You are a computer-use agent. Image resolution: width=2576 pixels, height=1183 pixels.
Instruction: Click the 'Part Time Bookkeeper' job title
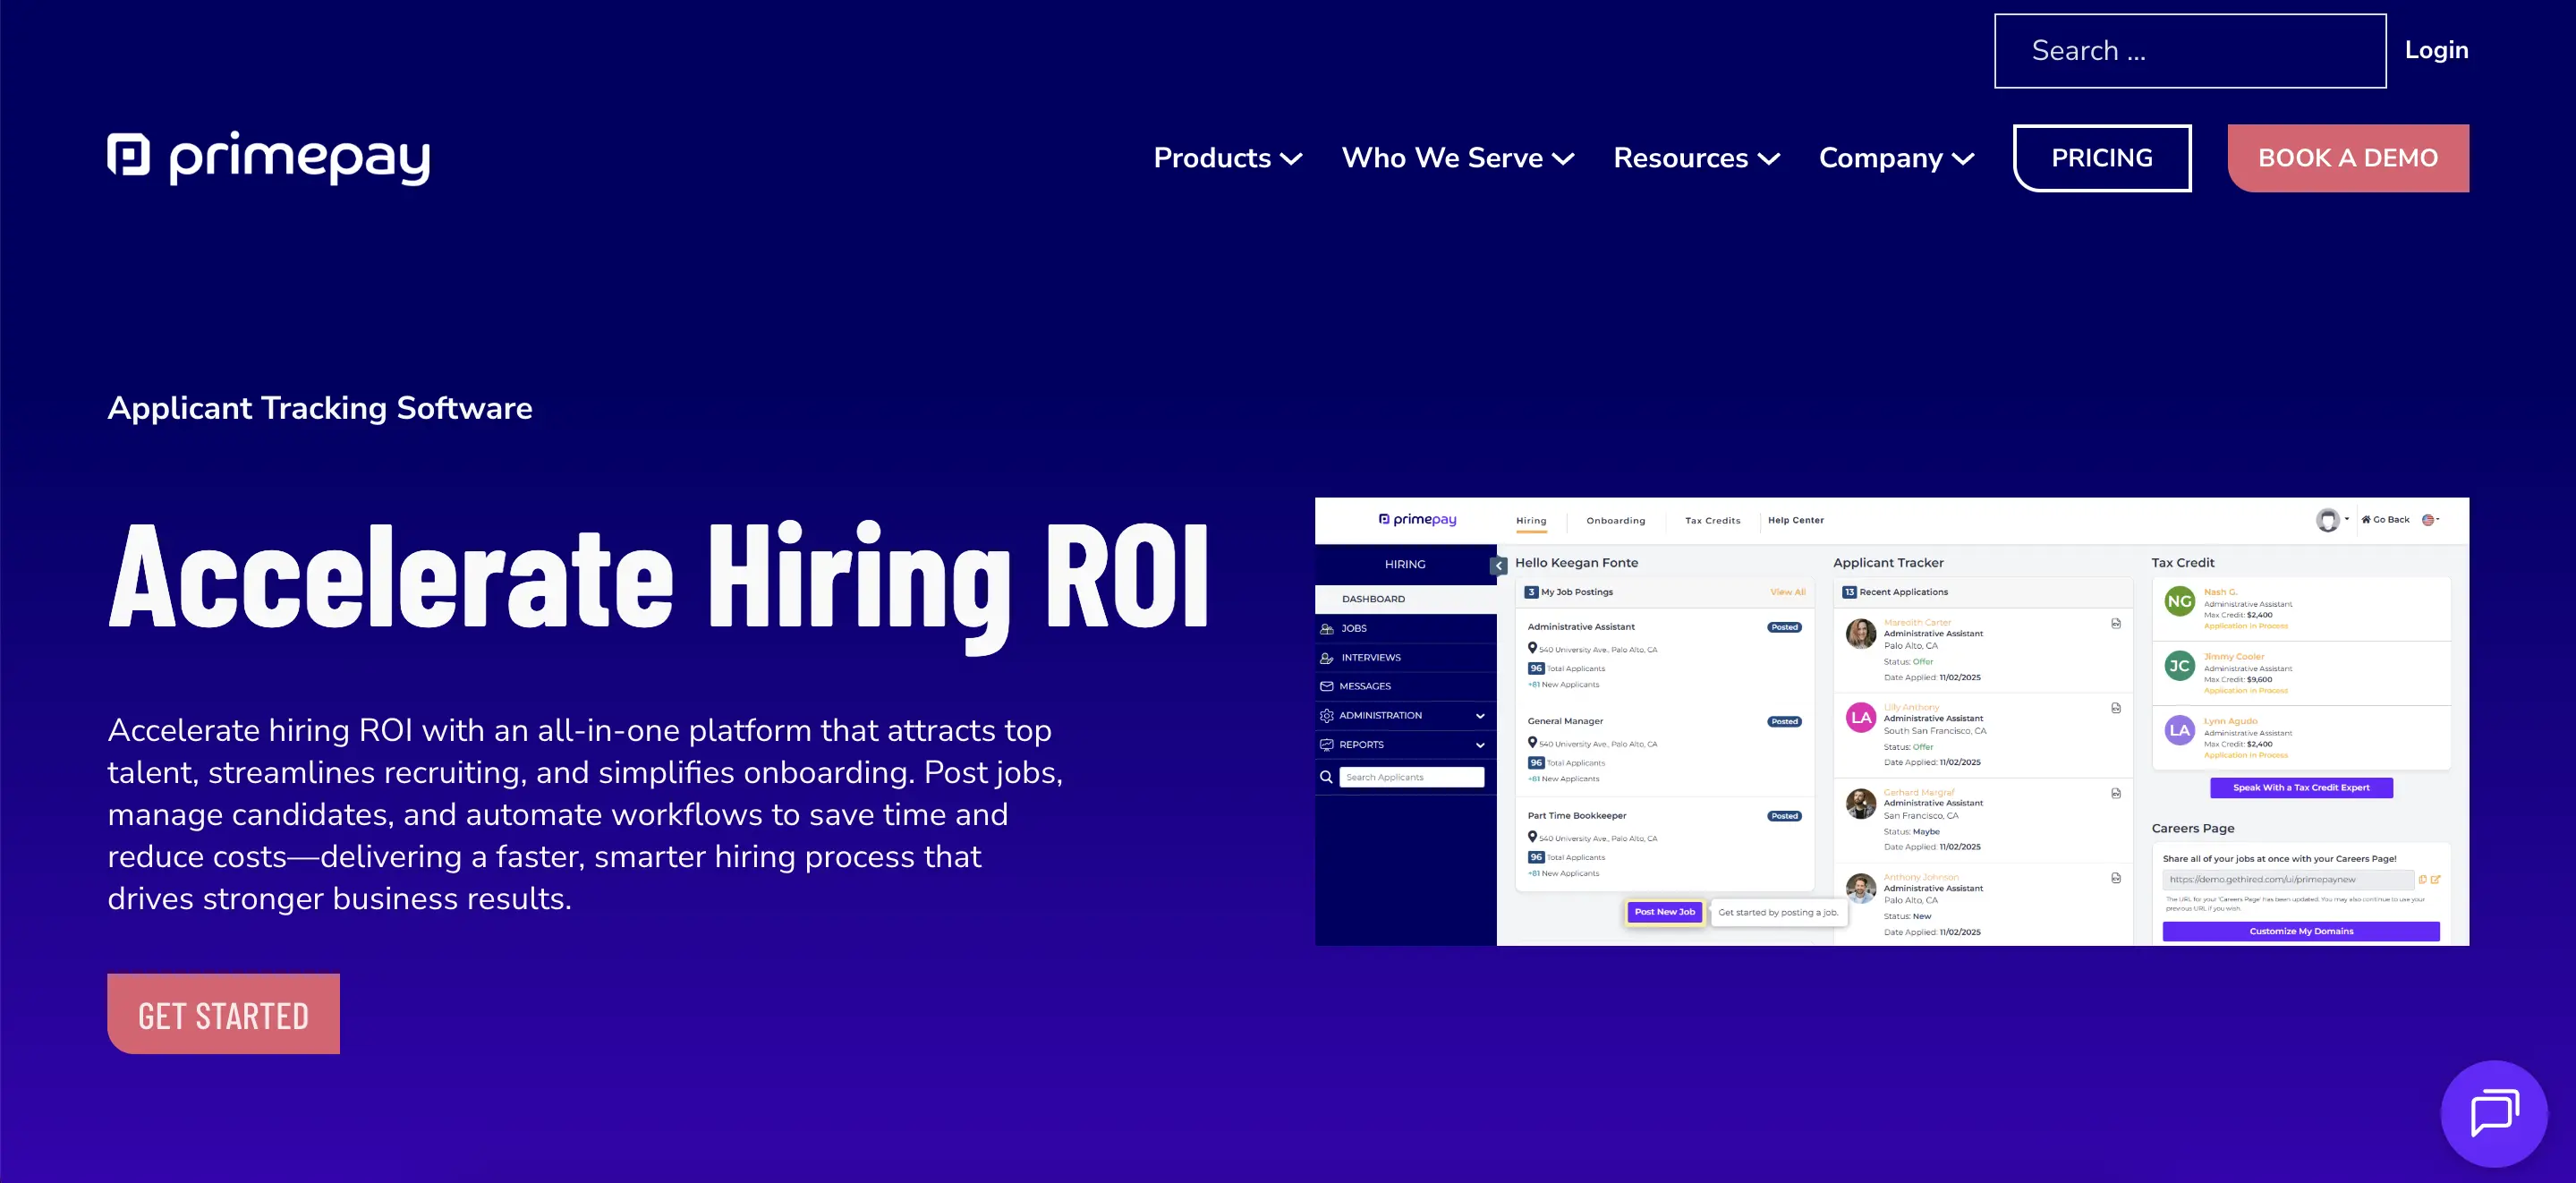[x=1577, y=816]
